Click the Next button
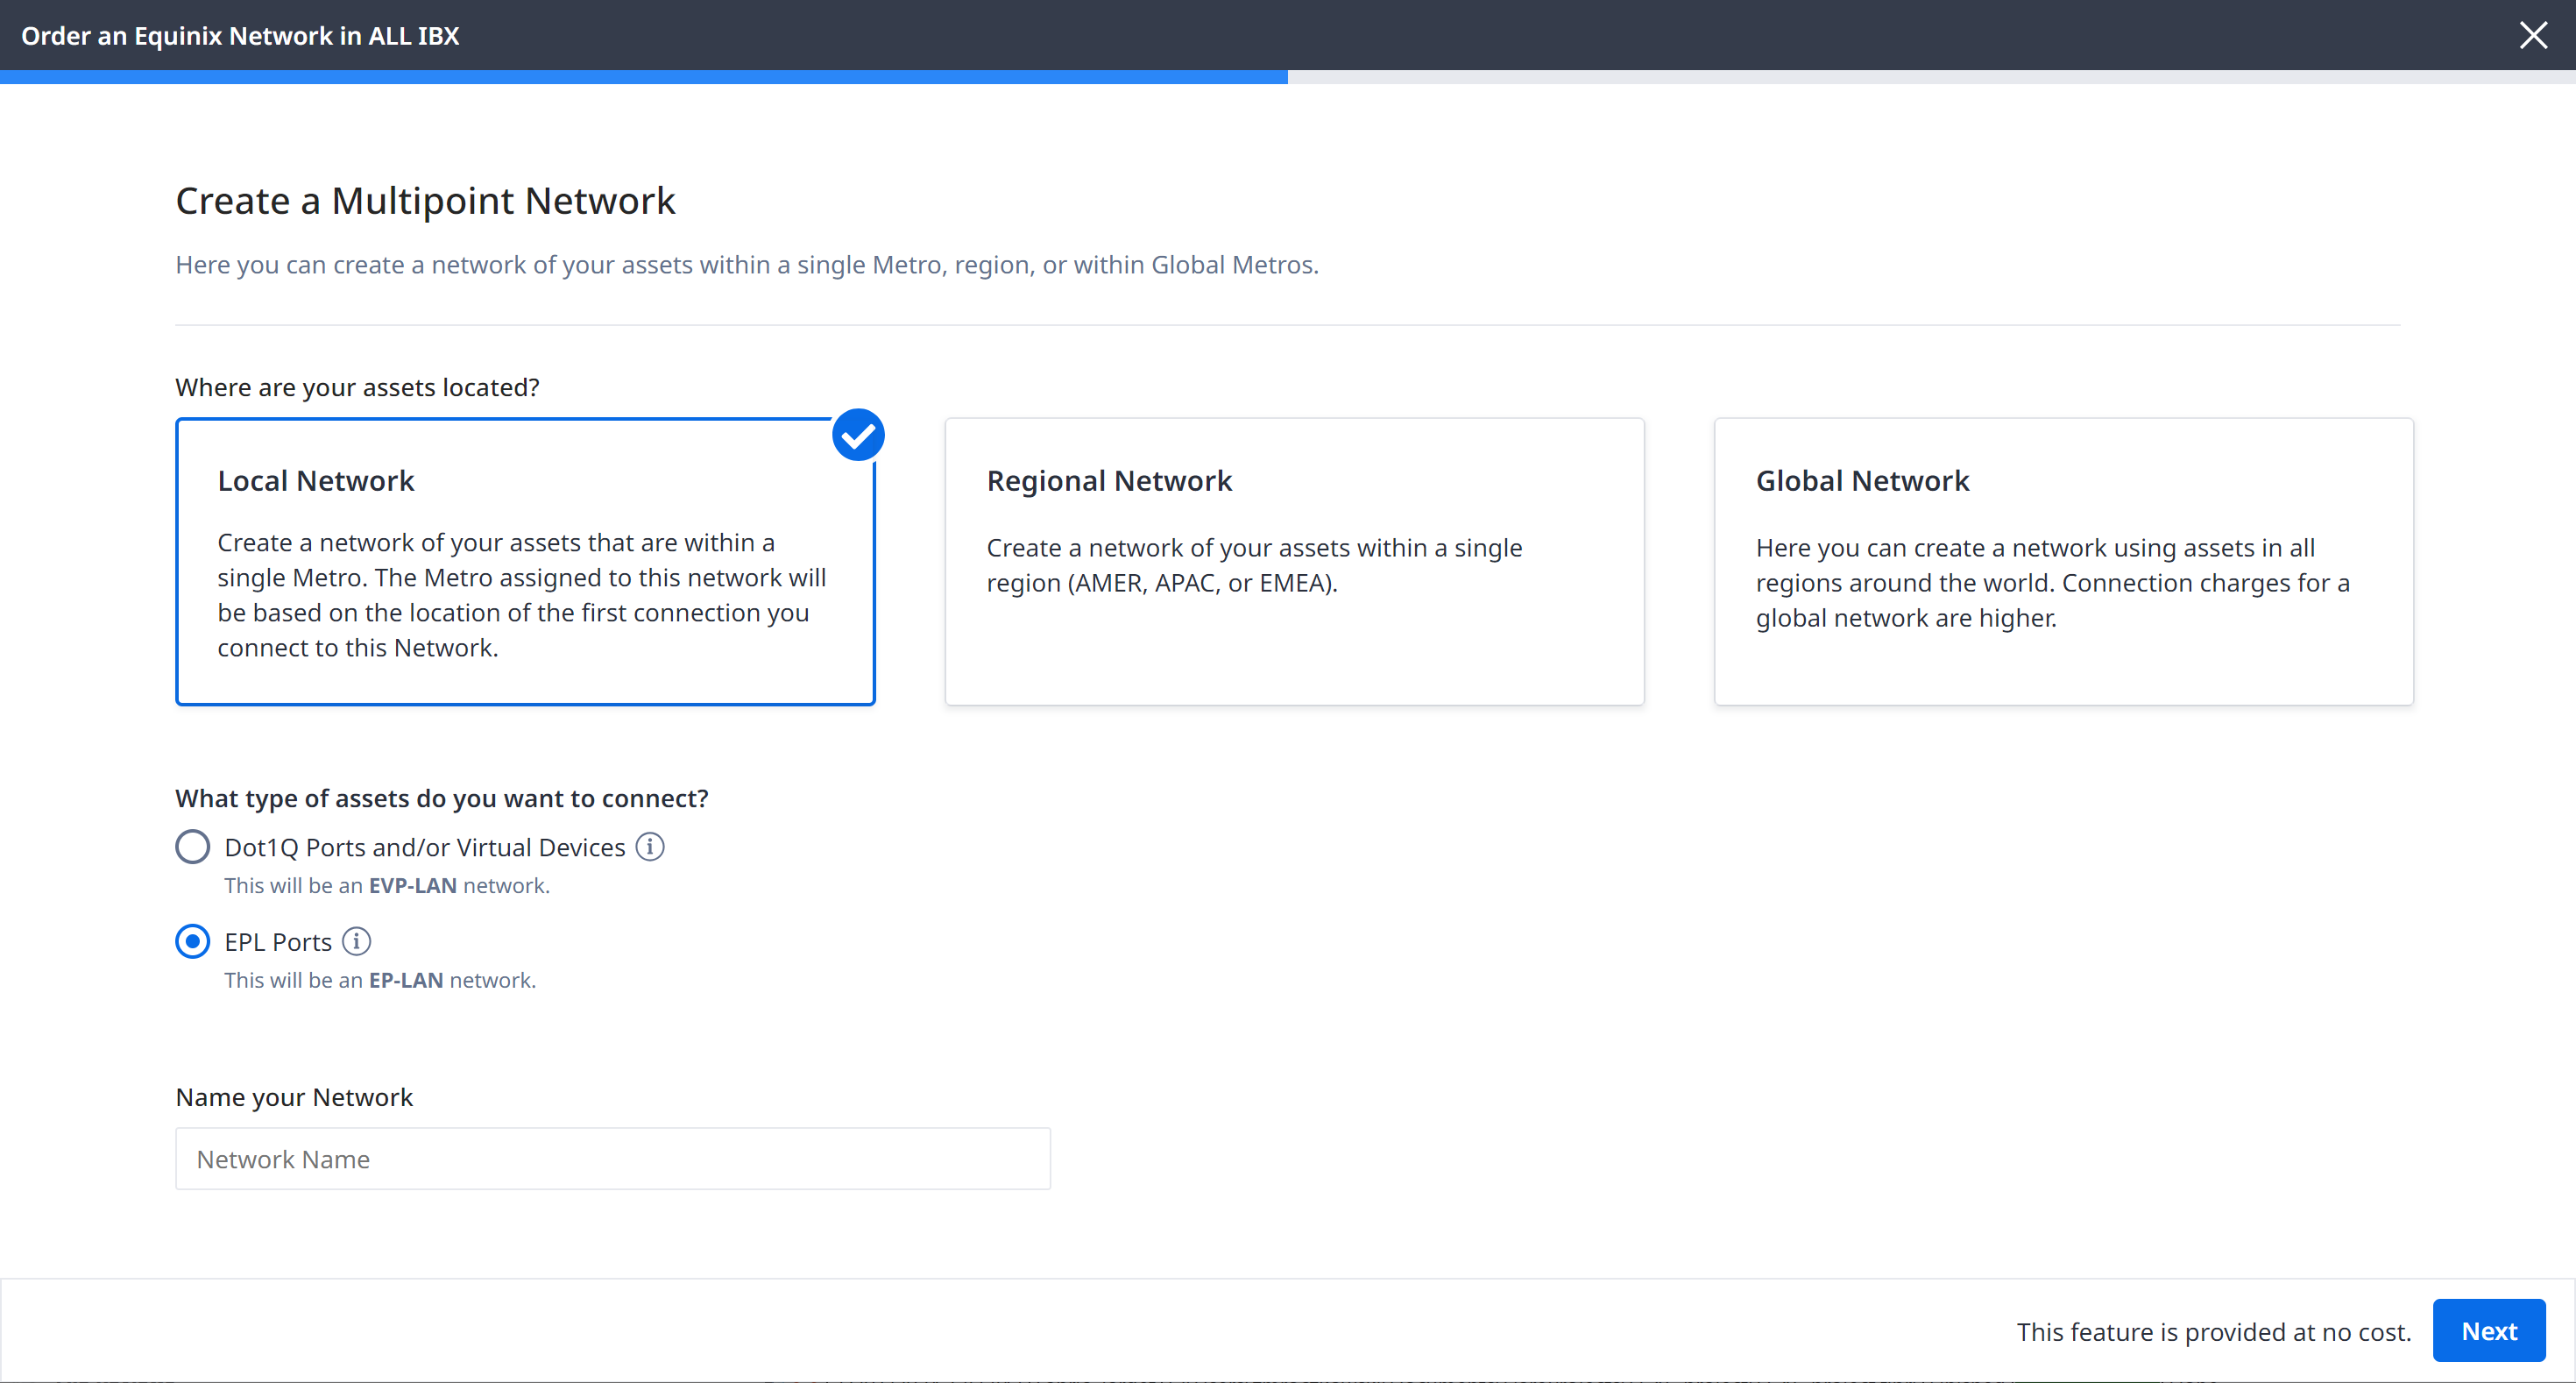The width and height of the screenshot is (2576, 1383). 2489,1331
